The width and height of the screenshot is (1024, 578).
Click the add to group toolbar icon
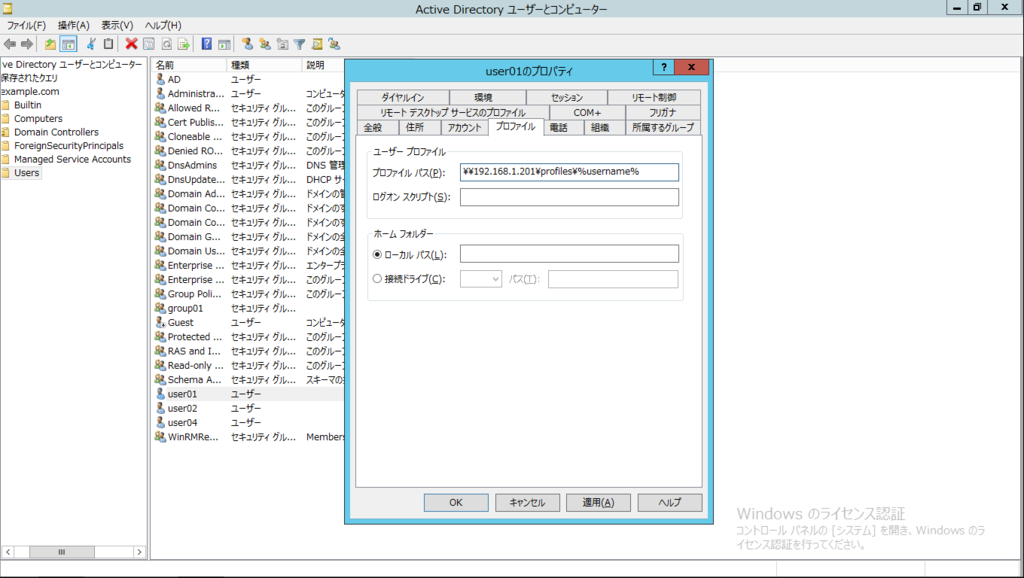[x=334, y=44]
